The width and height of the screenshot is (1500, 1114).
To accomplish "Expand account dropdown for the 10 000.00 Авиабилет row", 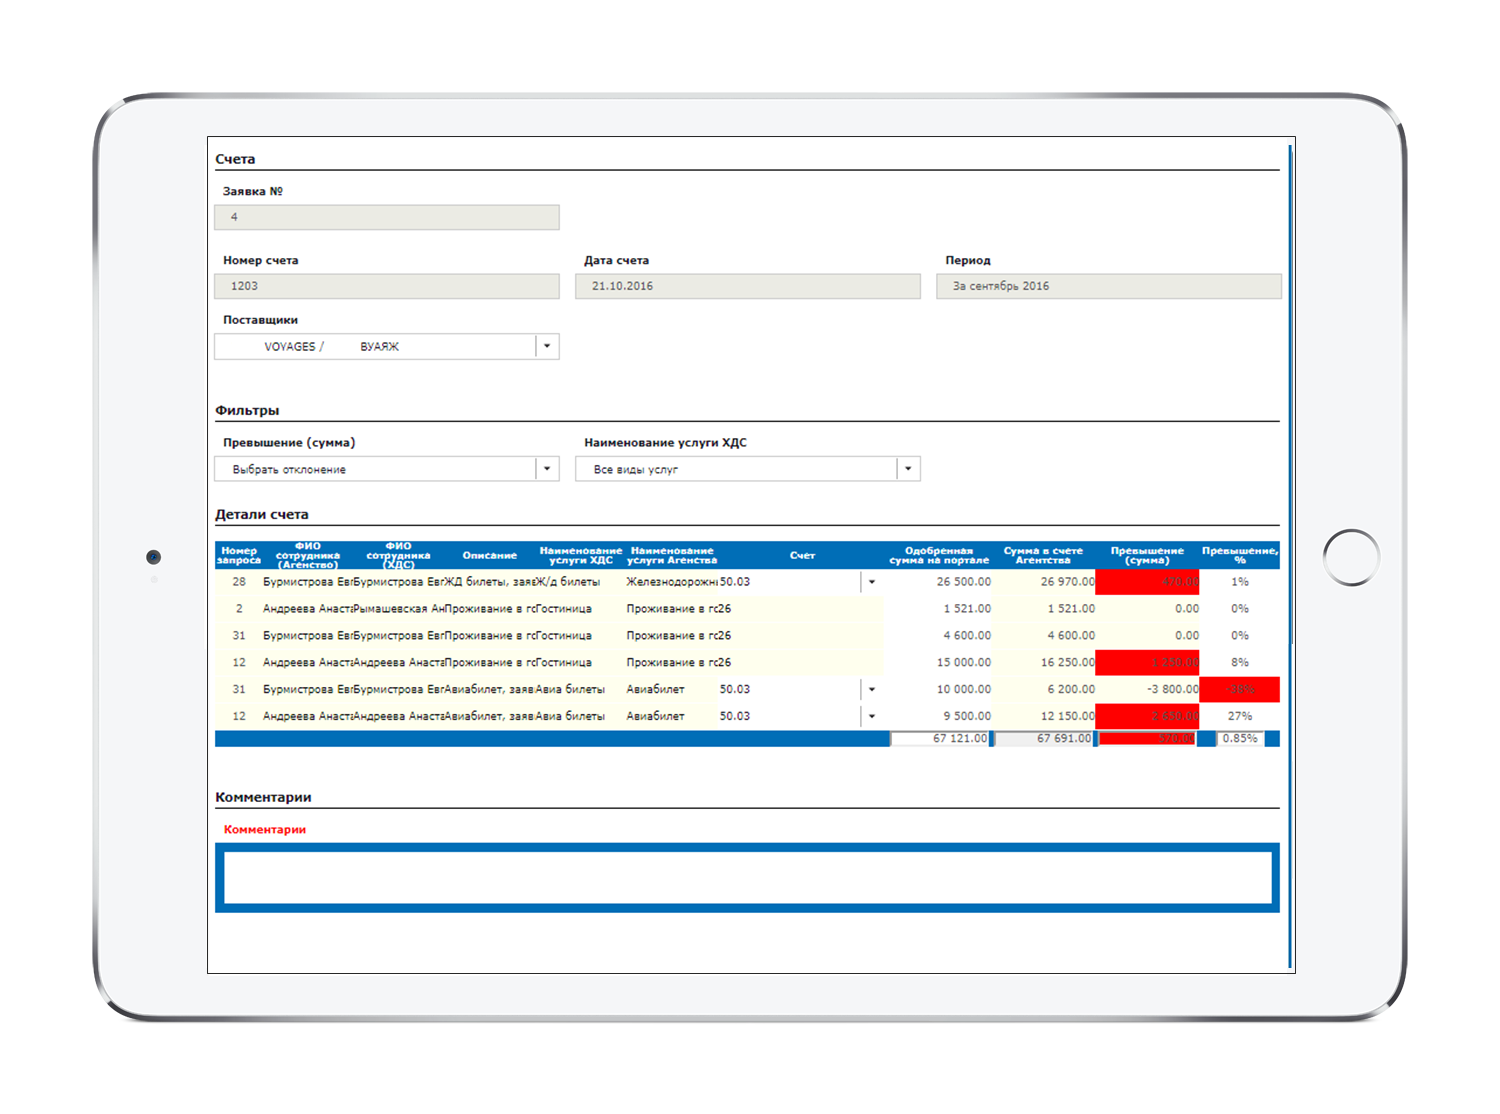I will tap(871, 689).
